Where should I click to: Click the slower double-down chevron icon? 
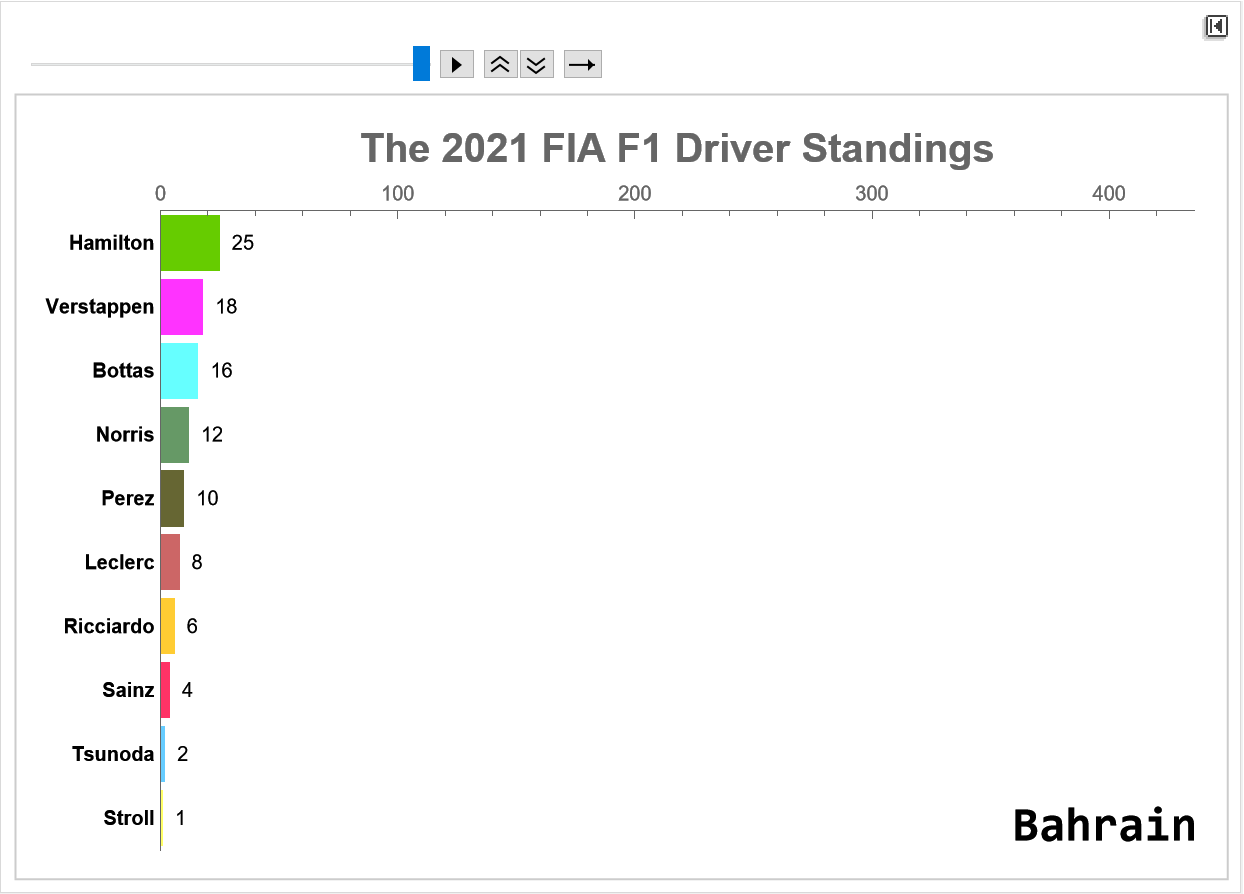pos(537,65)
